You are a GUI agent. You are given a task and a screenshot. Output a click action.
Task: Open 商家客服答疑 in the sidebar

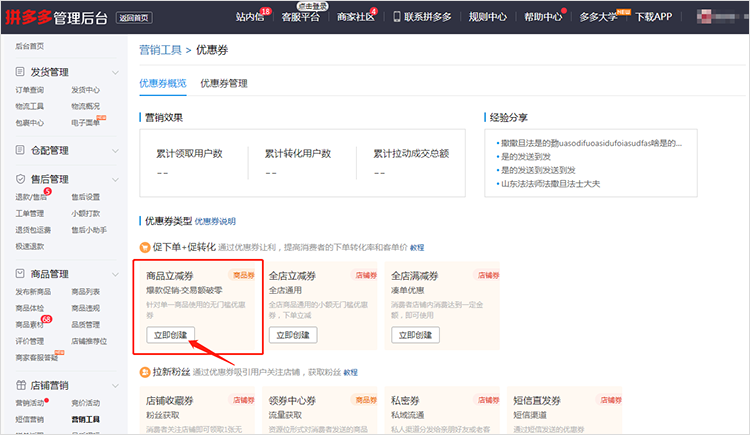click(36, 358)
